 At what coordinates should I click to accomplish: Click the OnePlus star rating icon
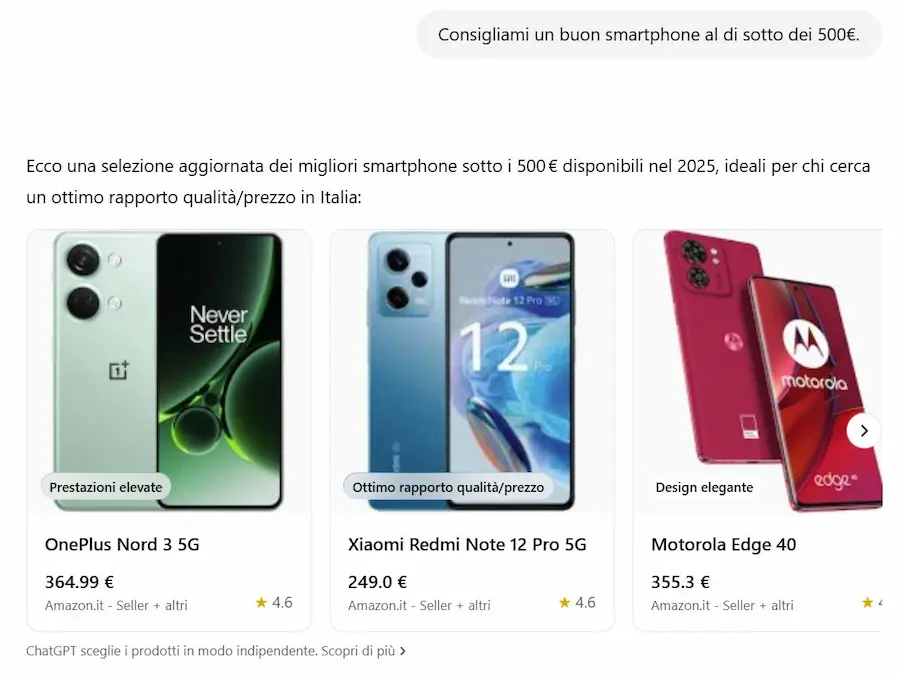261,602
